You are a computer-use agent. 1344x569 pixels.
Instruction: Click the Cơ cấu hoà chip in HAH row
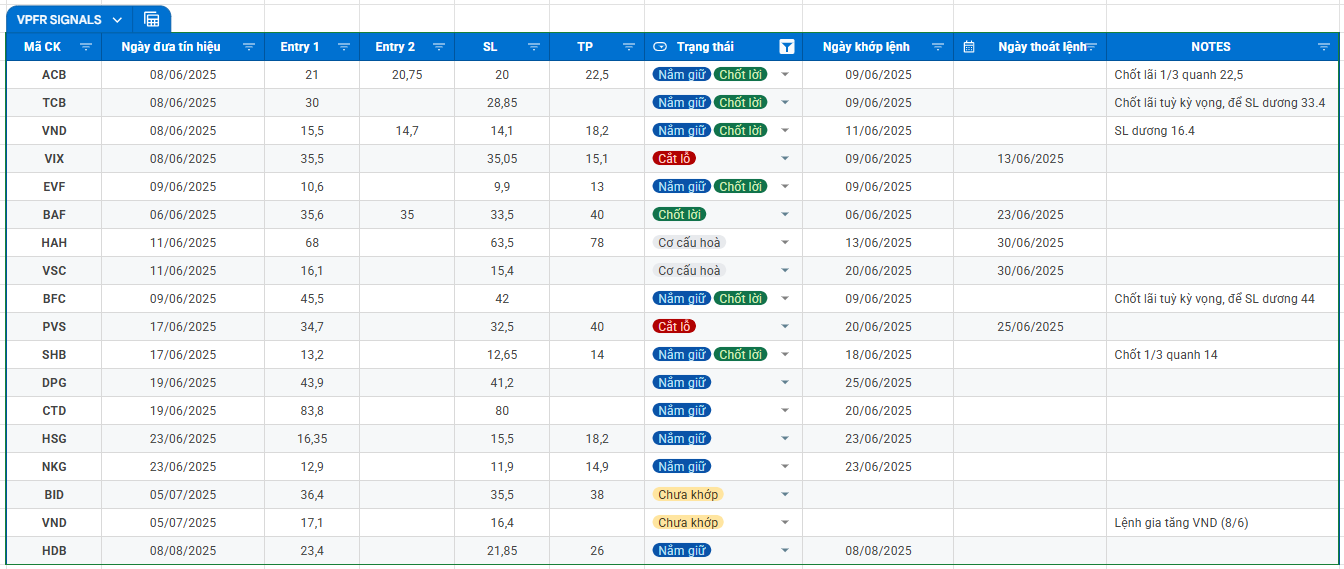689,243
